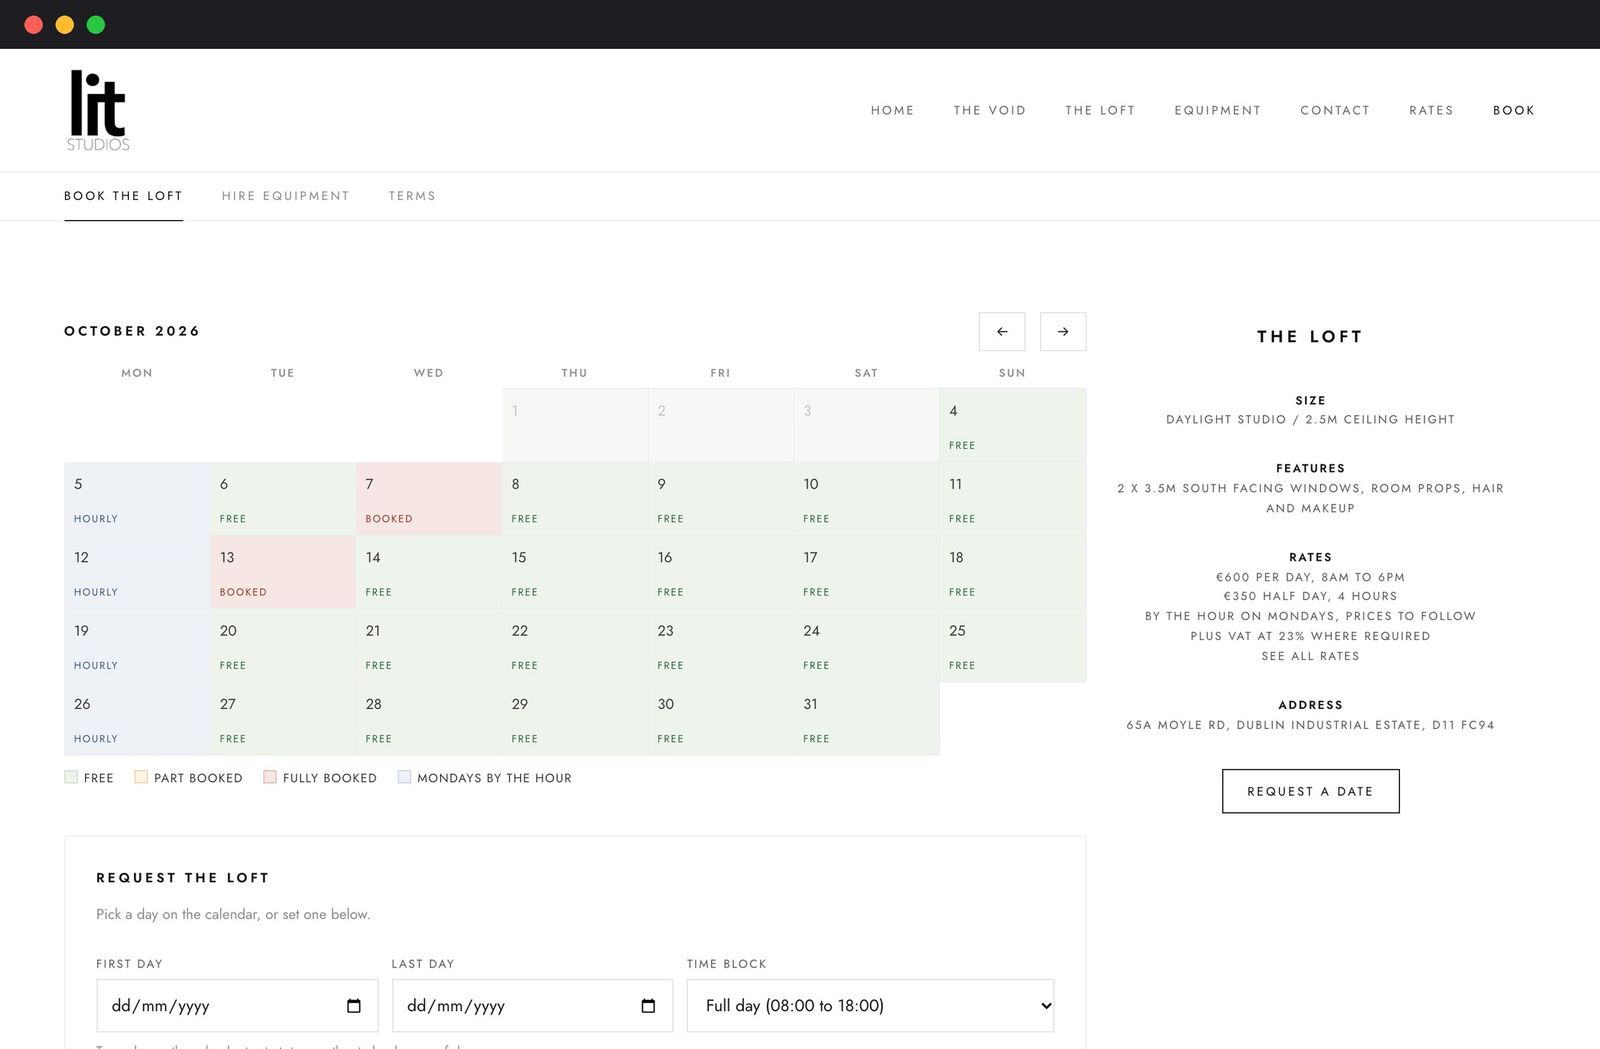
Task: Click the First Day date field
Action: click(237, 1006)
